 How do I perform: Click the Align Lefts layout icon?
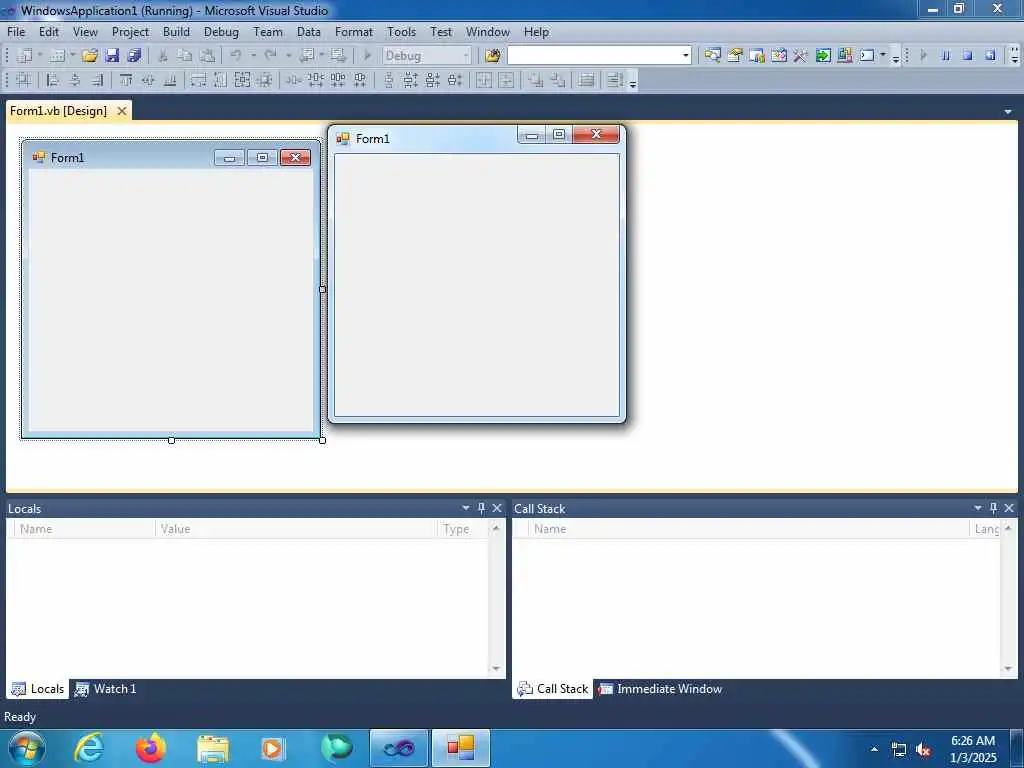[53, 80]
